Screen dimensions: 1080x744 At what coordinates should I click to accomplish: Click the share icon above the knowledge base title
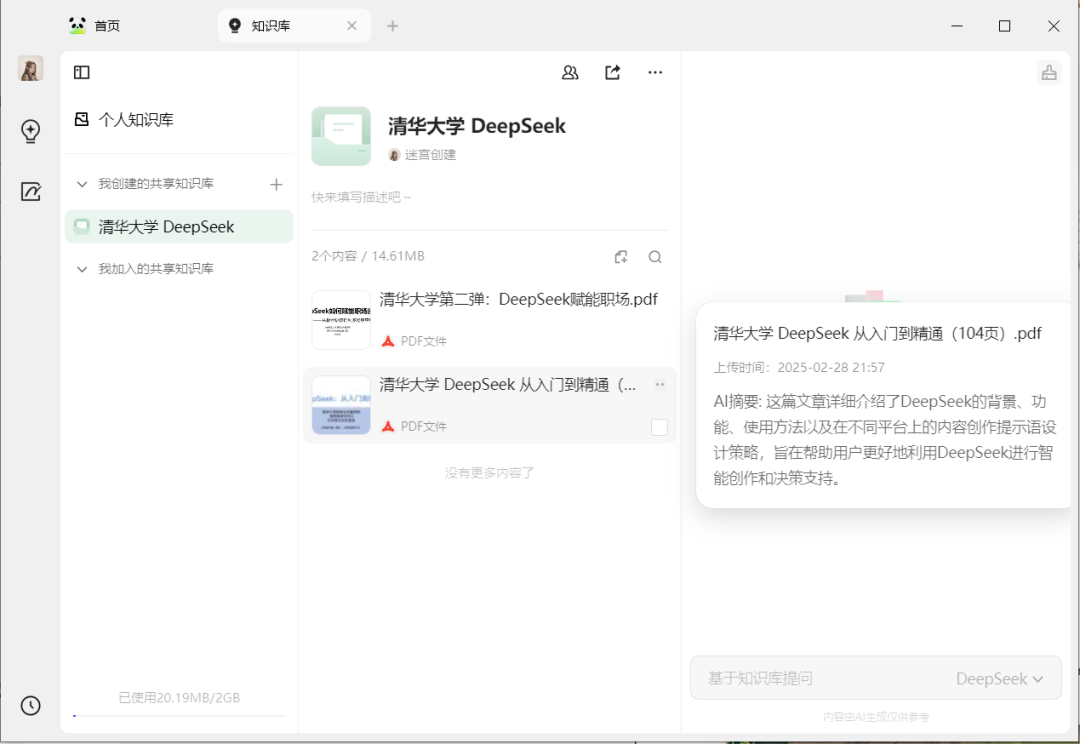click(612, 72)
